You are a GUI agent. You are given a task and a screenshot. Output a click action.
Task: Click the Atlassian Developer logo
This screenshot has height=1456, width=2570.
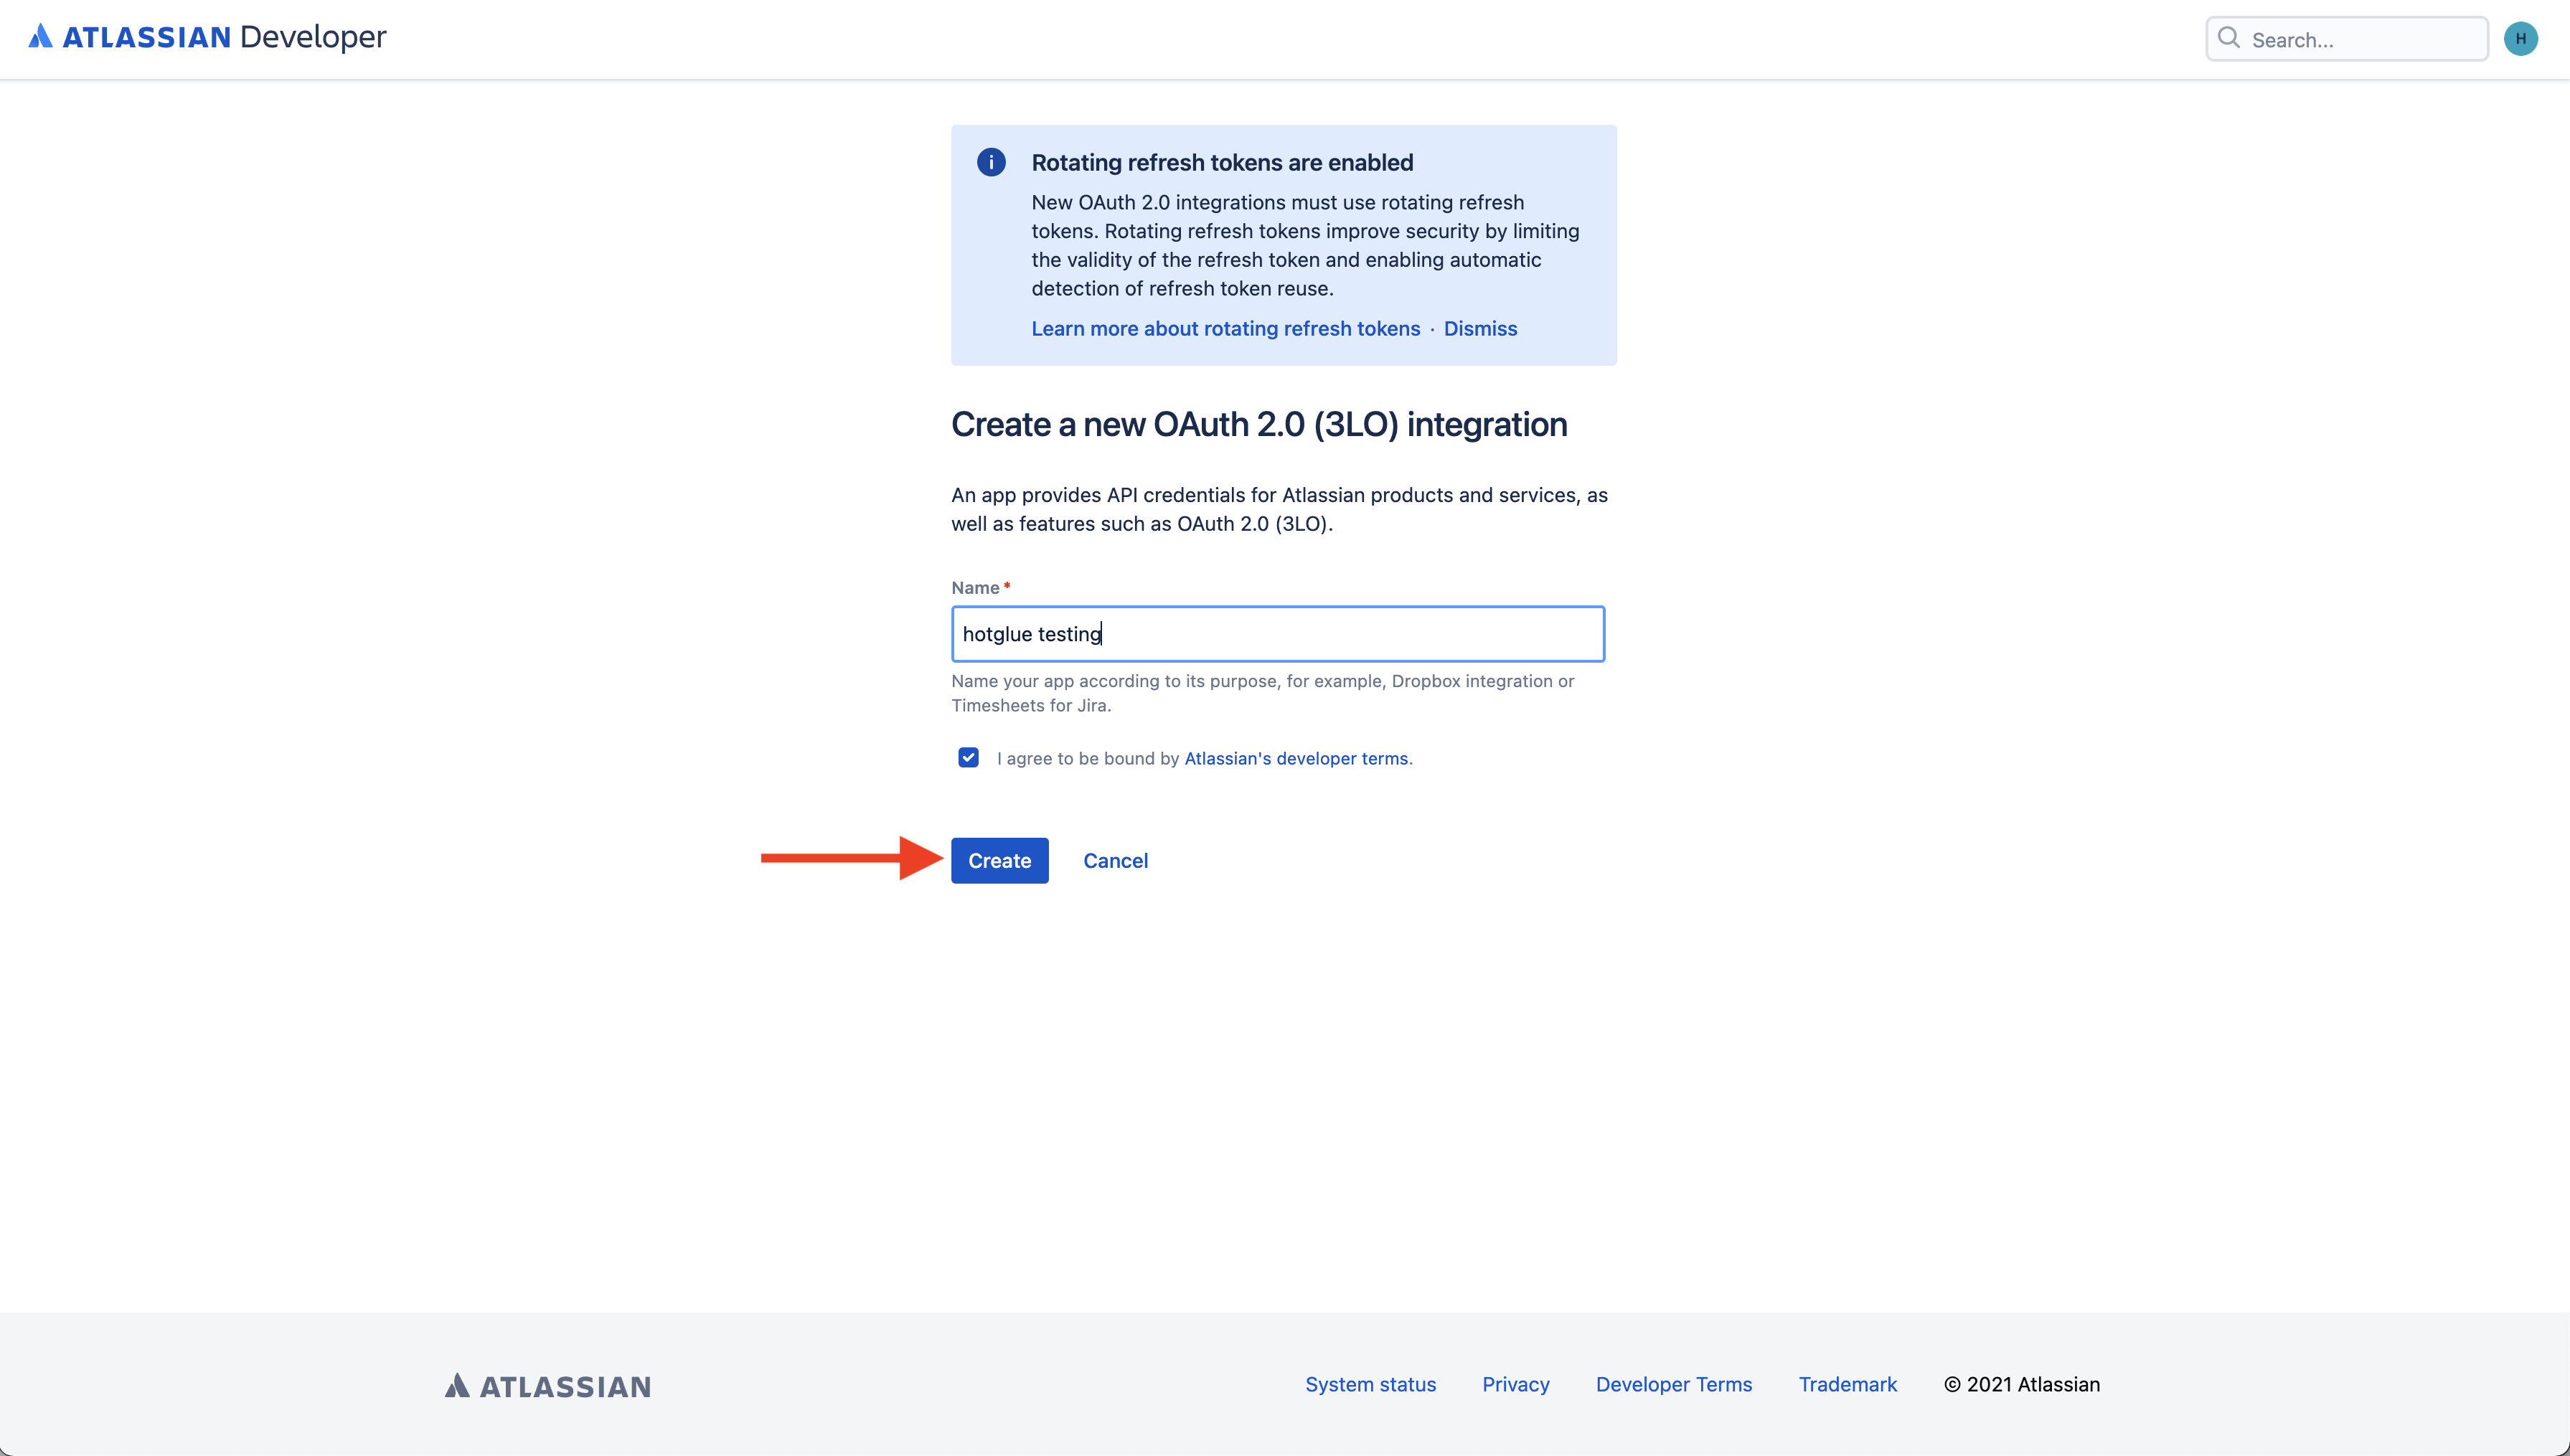click(207, 37)
